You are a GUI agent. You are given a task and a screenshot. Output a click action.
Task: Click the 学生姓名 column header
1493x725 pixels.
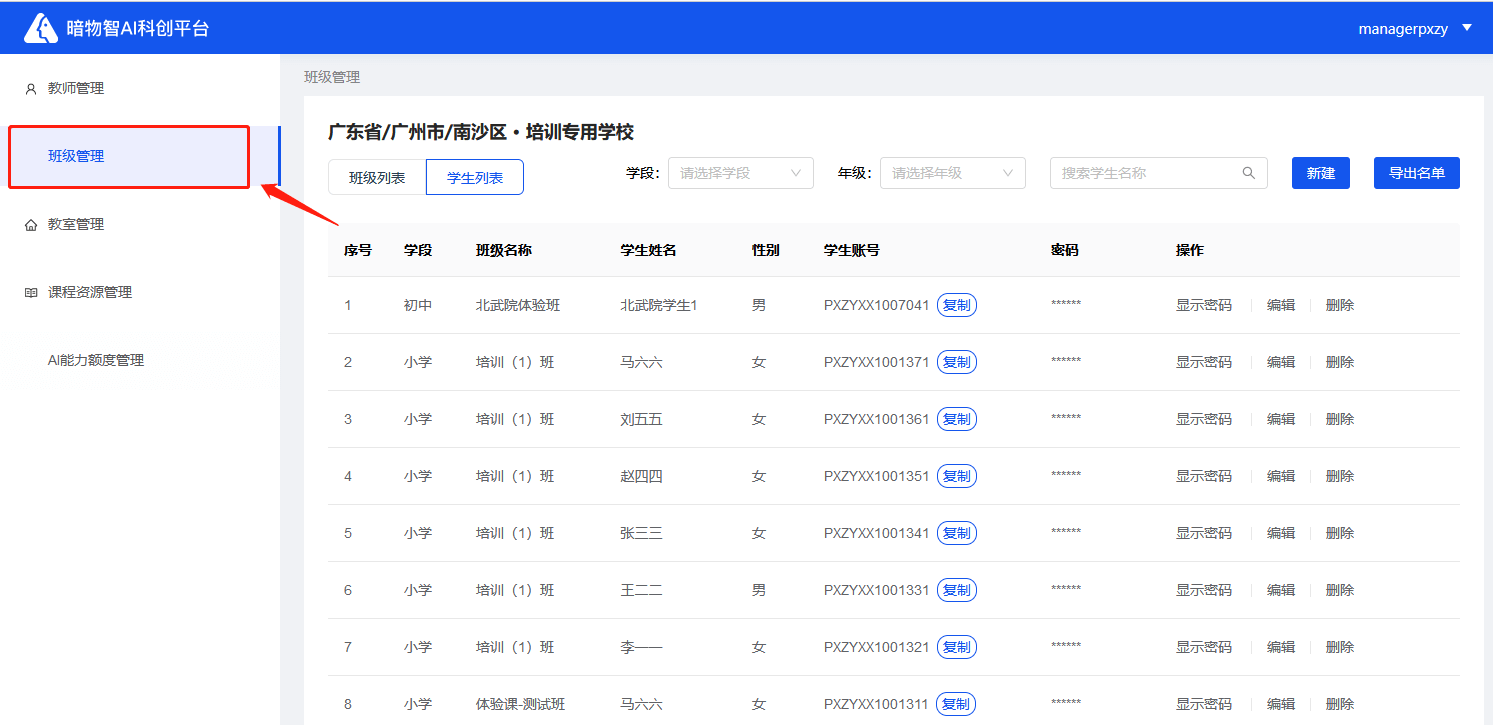tap(648, 250)
